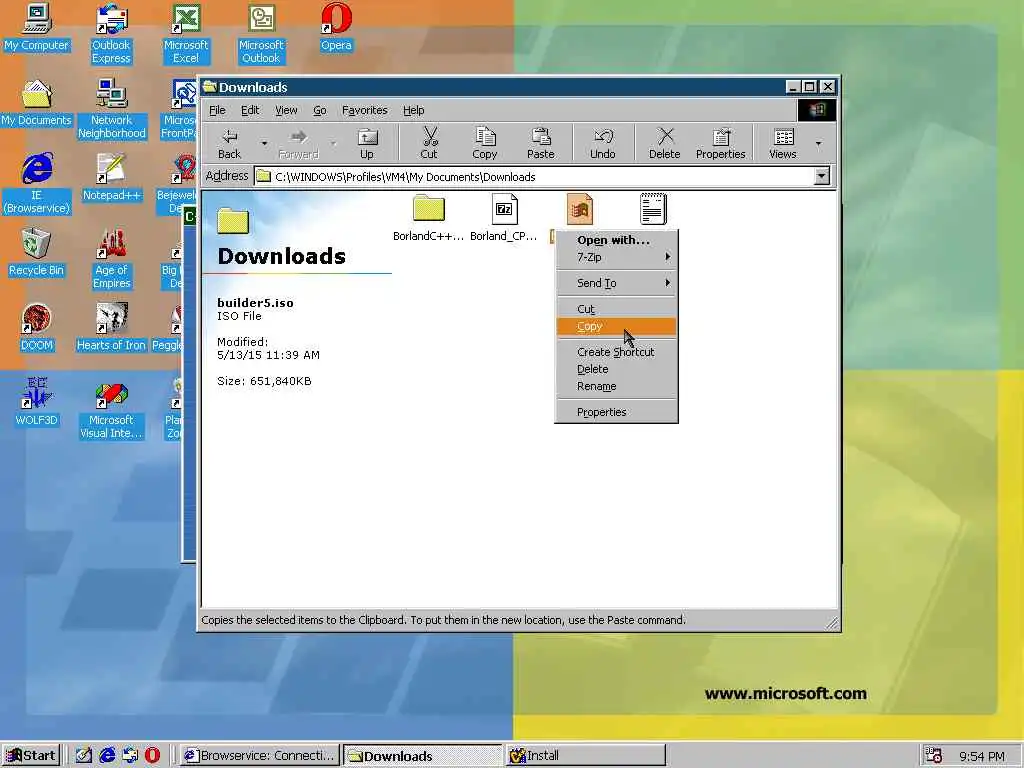Choose Open with... in context menu
This screenshot has height=768, width=1024.
tap(616, 240)
